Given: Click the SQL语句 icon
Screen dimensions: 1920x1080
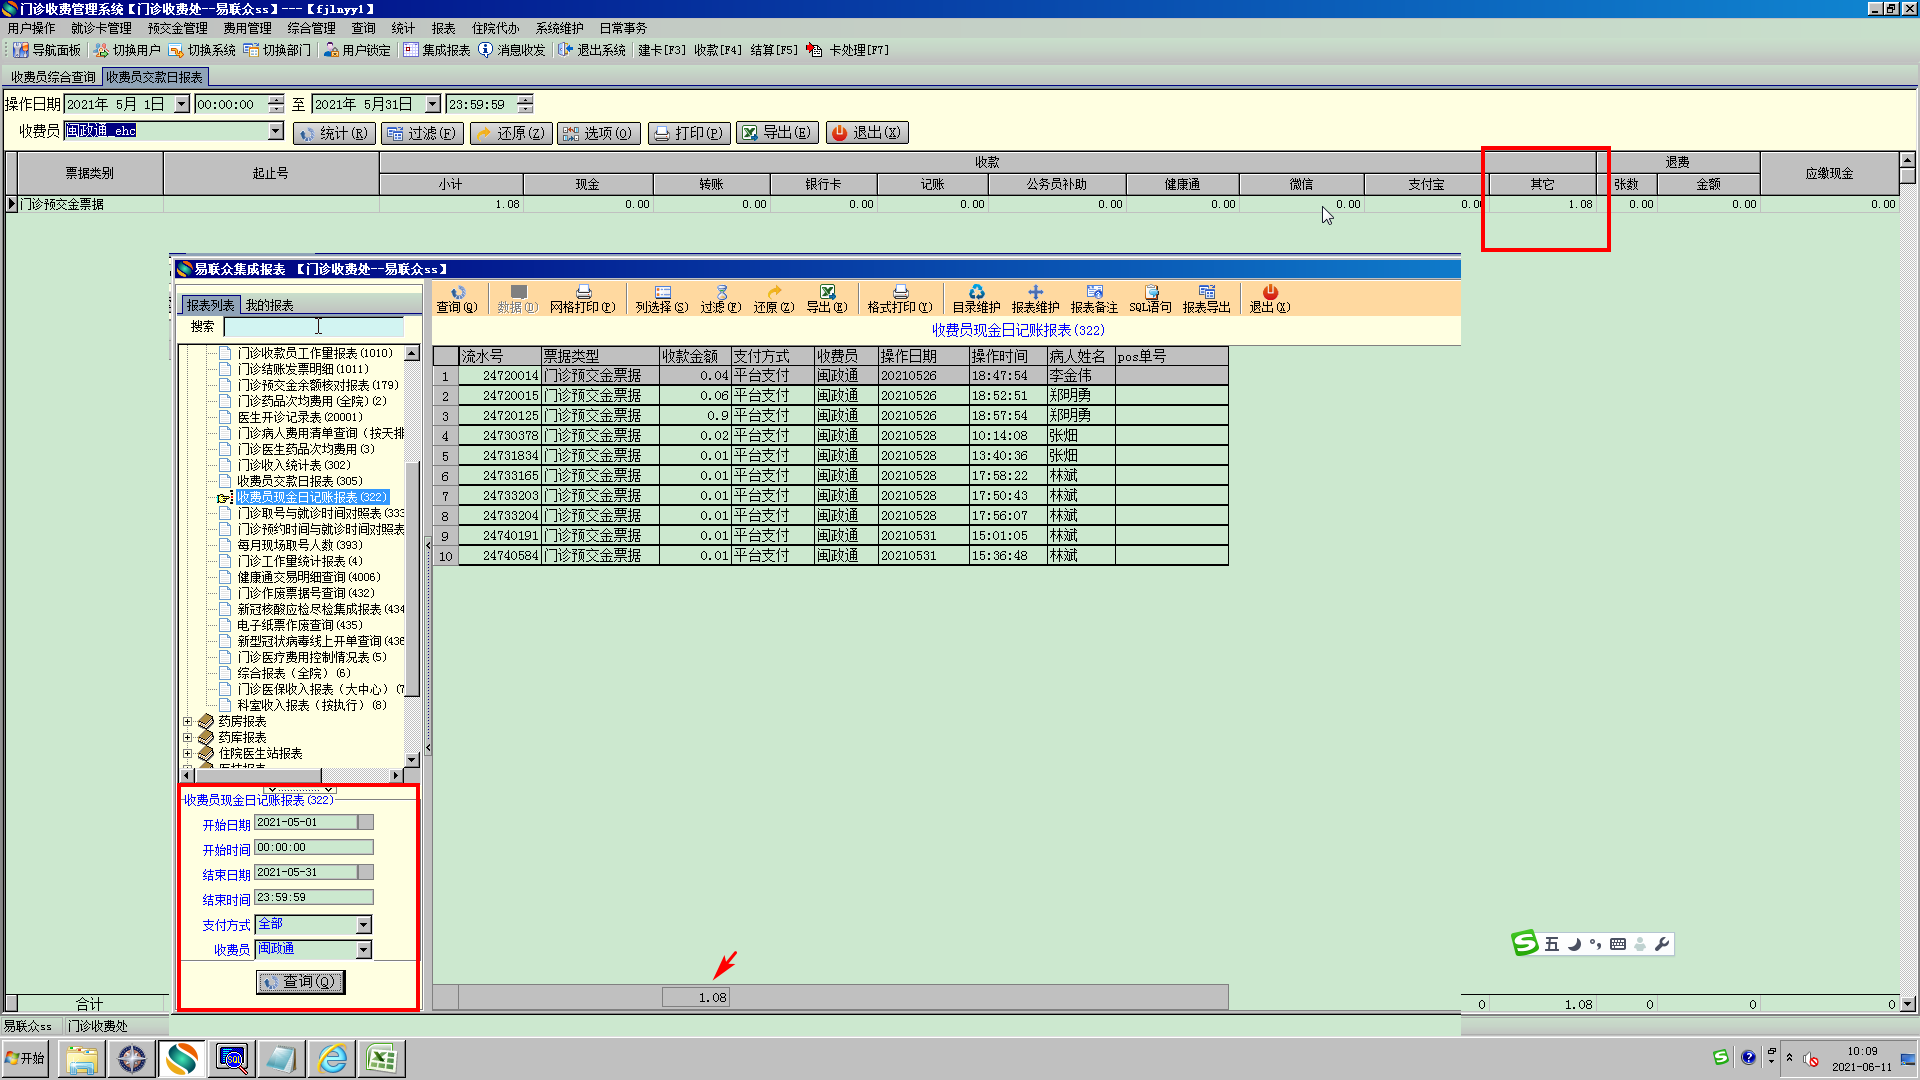Looking at the screenshot, I should pos(1150,293).
